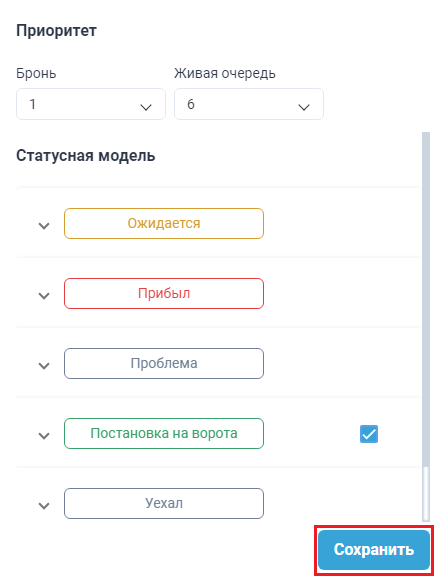Image resolution: width=434 pixels, height=579 pixels.
Task: Expand the Ожидается status row chevron
Action: [x=44, y=225]
